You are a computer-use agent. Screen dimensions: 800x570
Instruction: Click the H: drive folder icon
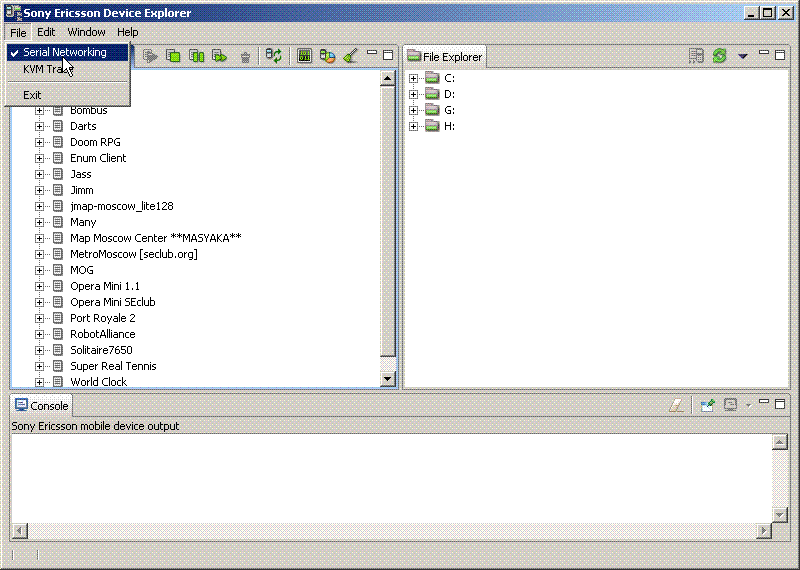(x=432, y=126)
